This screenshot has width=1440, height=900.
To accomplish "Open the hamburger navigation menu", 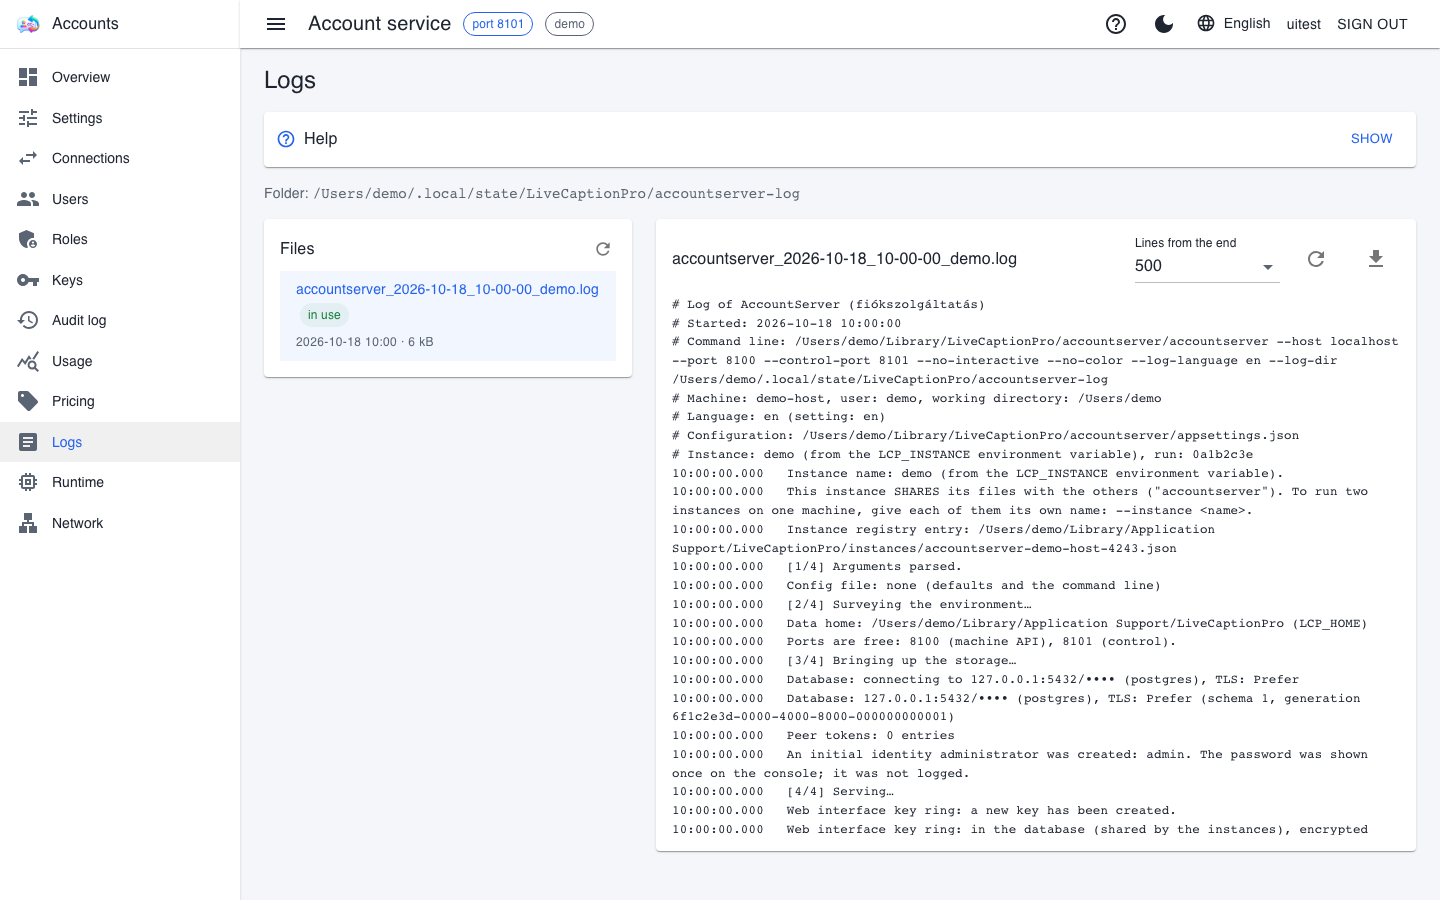I will click(x=276, y=24).
